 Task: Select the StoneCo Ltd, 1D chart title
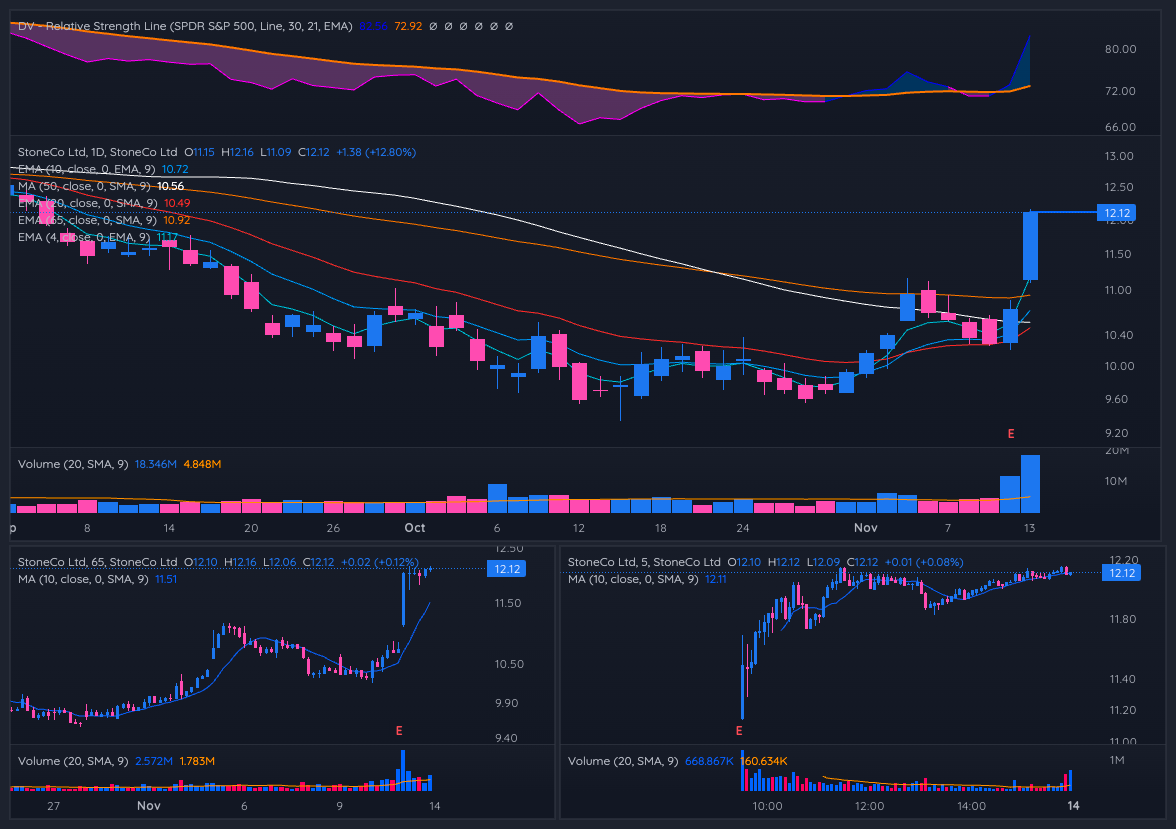pyautogui.click(x=98, y=152)
